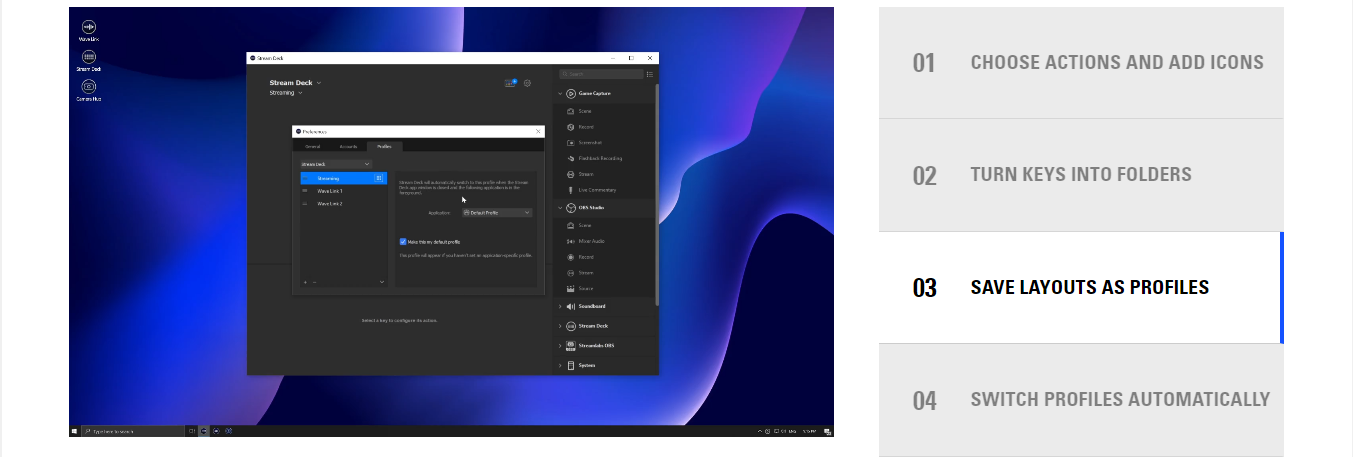This screenshot has width=1353, height=457.
Task: Select Switch Profiles Automatically step
Action: [1081, 400]
